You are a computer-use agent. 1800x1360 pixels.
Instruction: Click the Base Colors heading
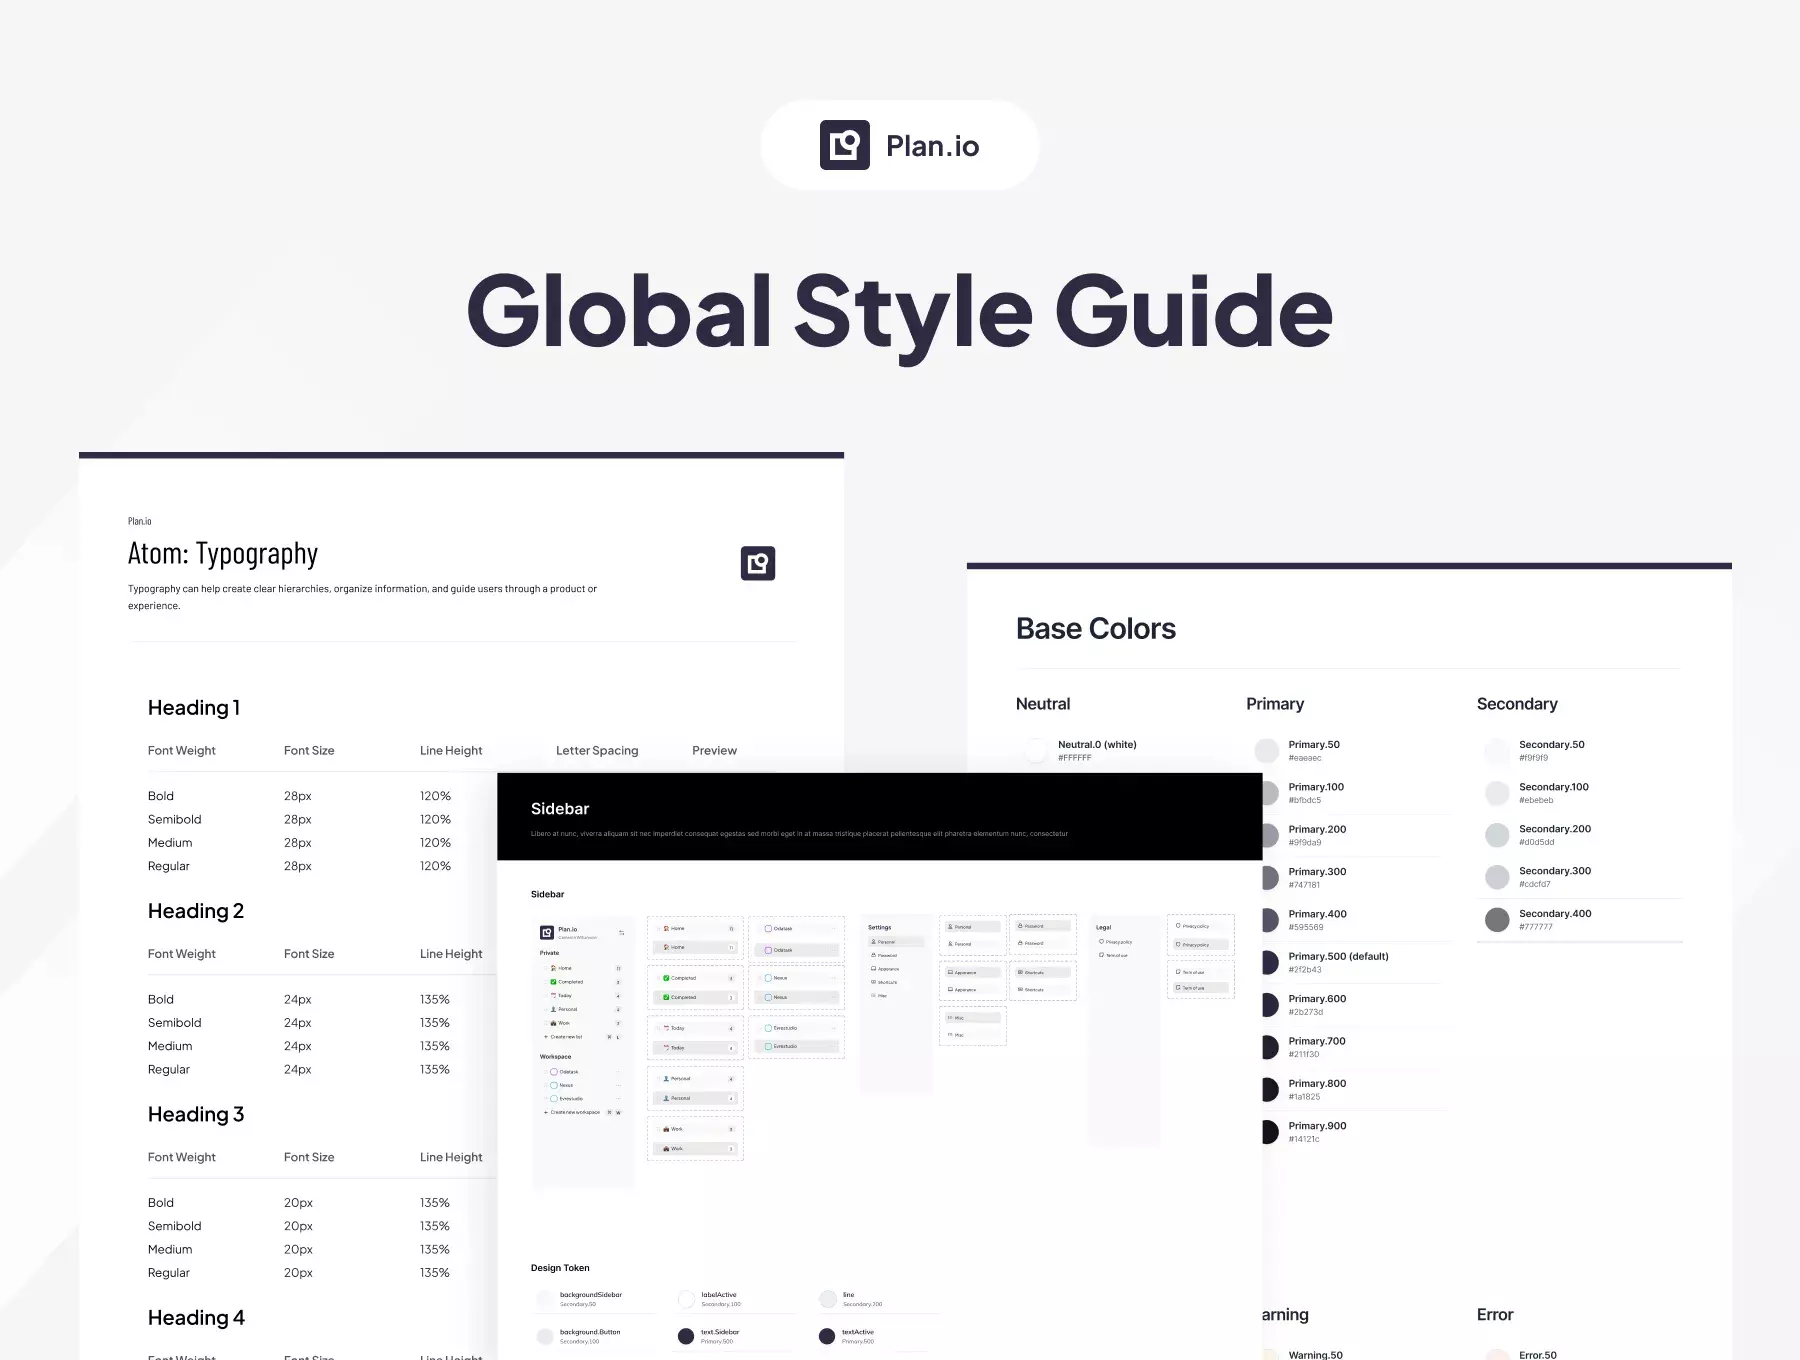1096,628
